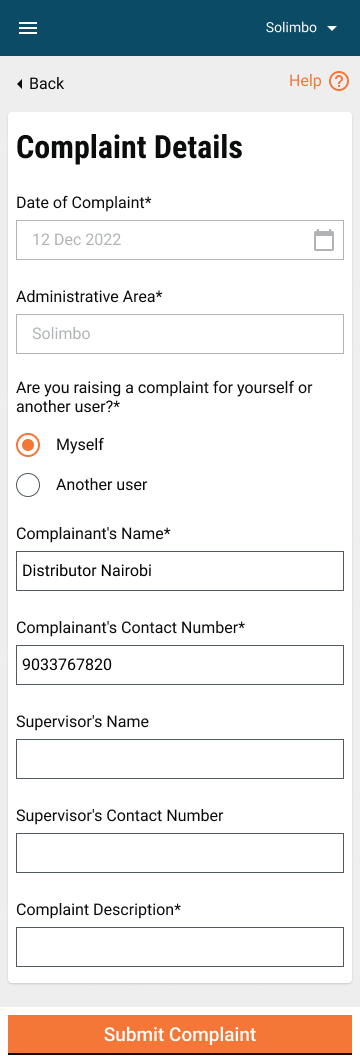Open the hamburger navigation menu

coord(28,28)
